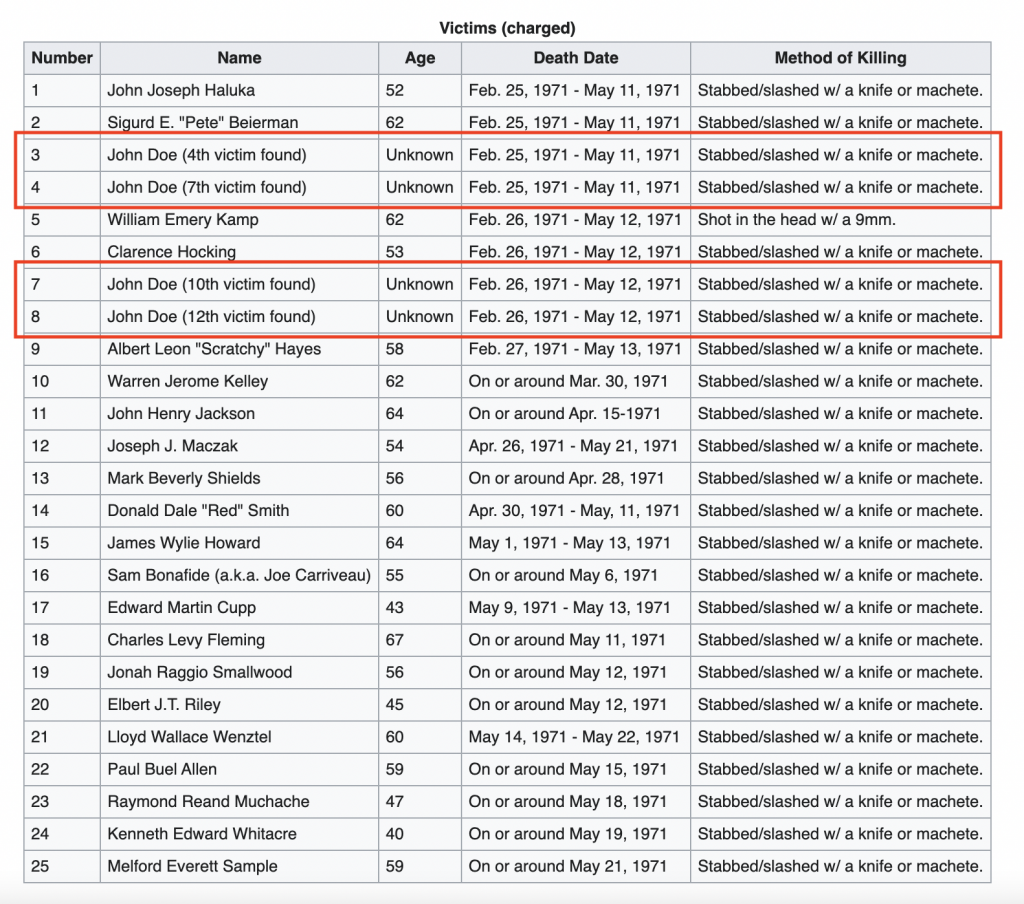
Task: Click the "Number" column header
Action: (62, 58)
